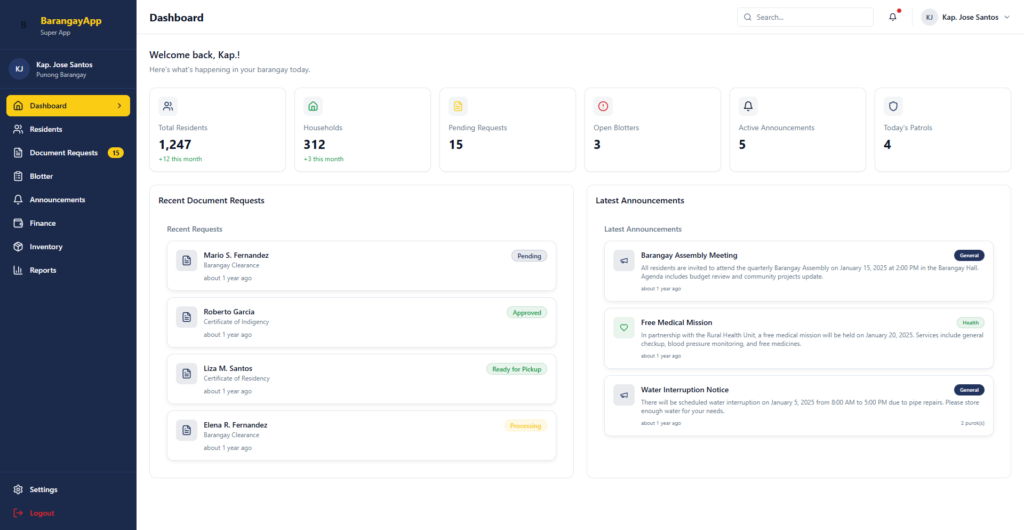The width and height of the screenshot is (1024, 530).
Task: Open Mario S. Fernandez's pending request
Action: pos(361,266)
